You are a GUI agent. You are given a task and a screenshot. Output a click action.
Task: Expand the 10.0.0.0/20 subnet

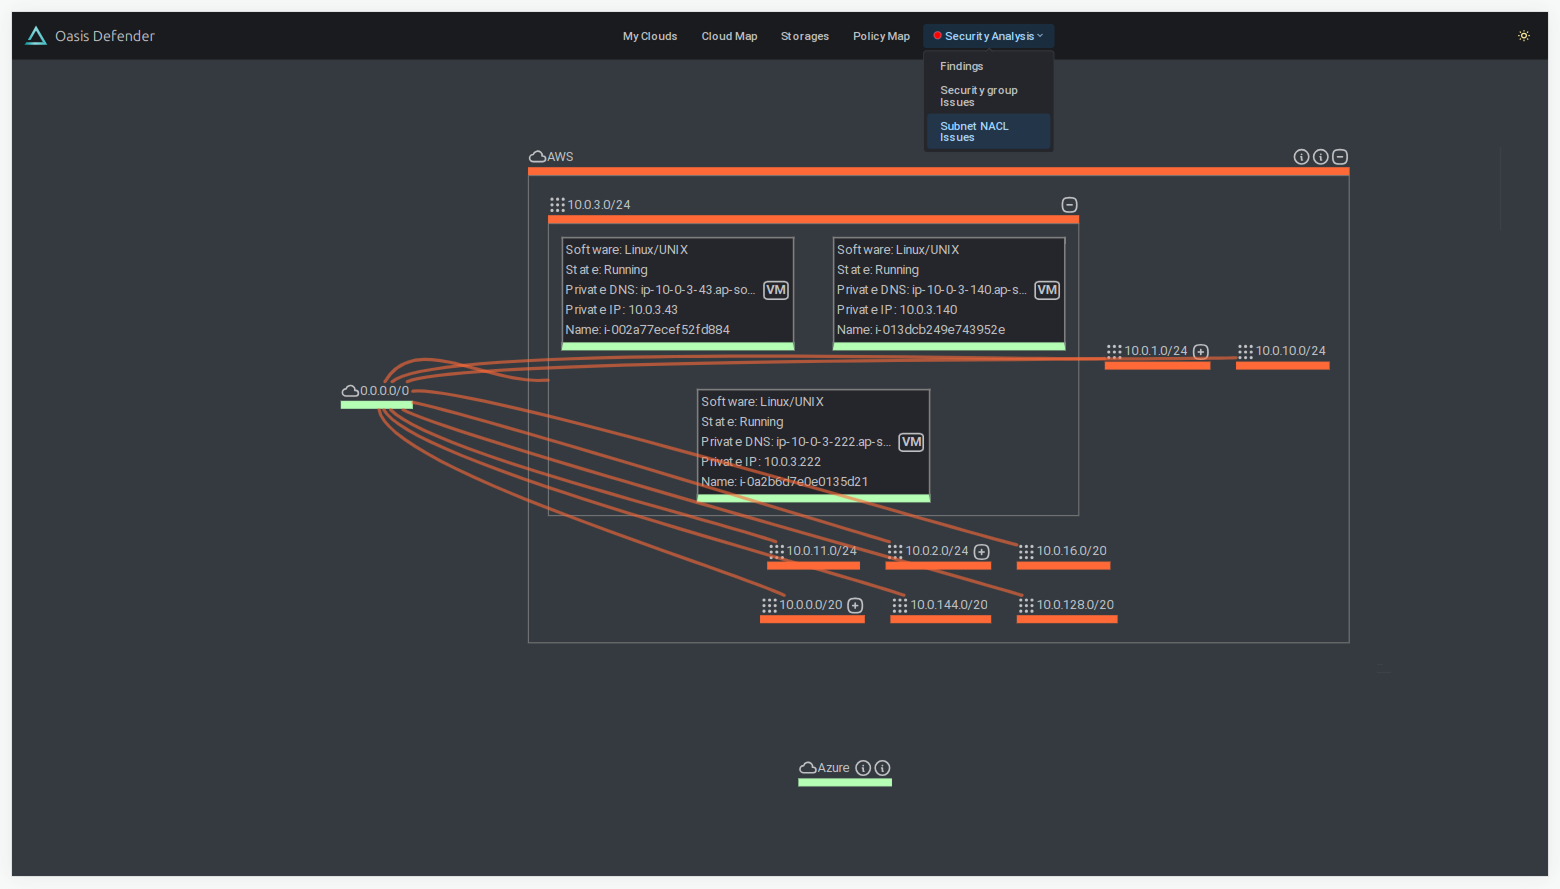pos(855,606)
